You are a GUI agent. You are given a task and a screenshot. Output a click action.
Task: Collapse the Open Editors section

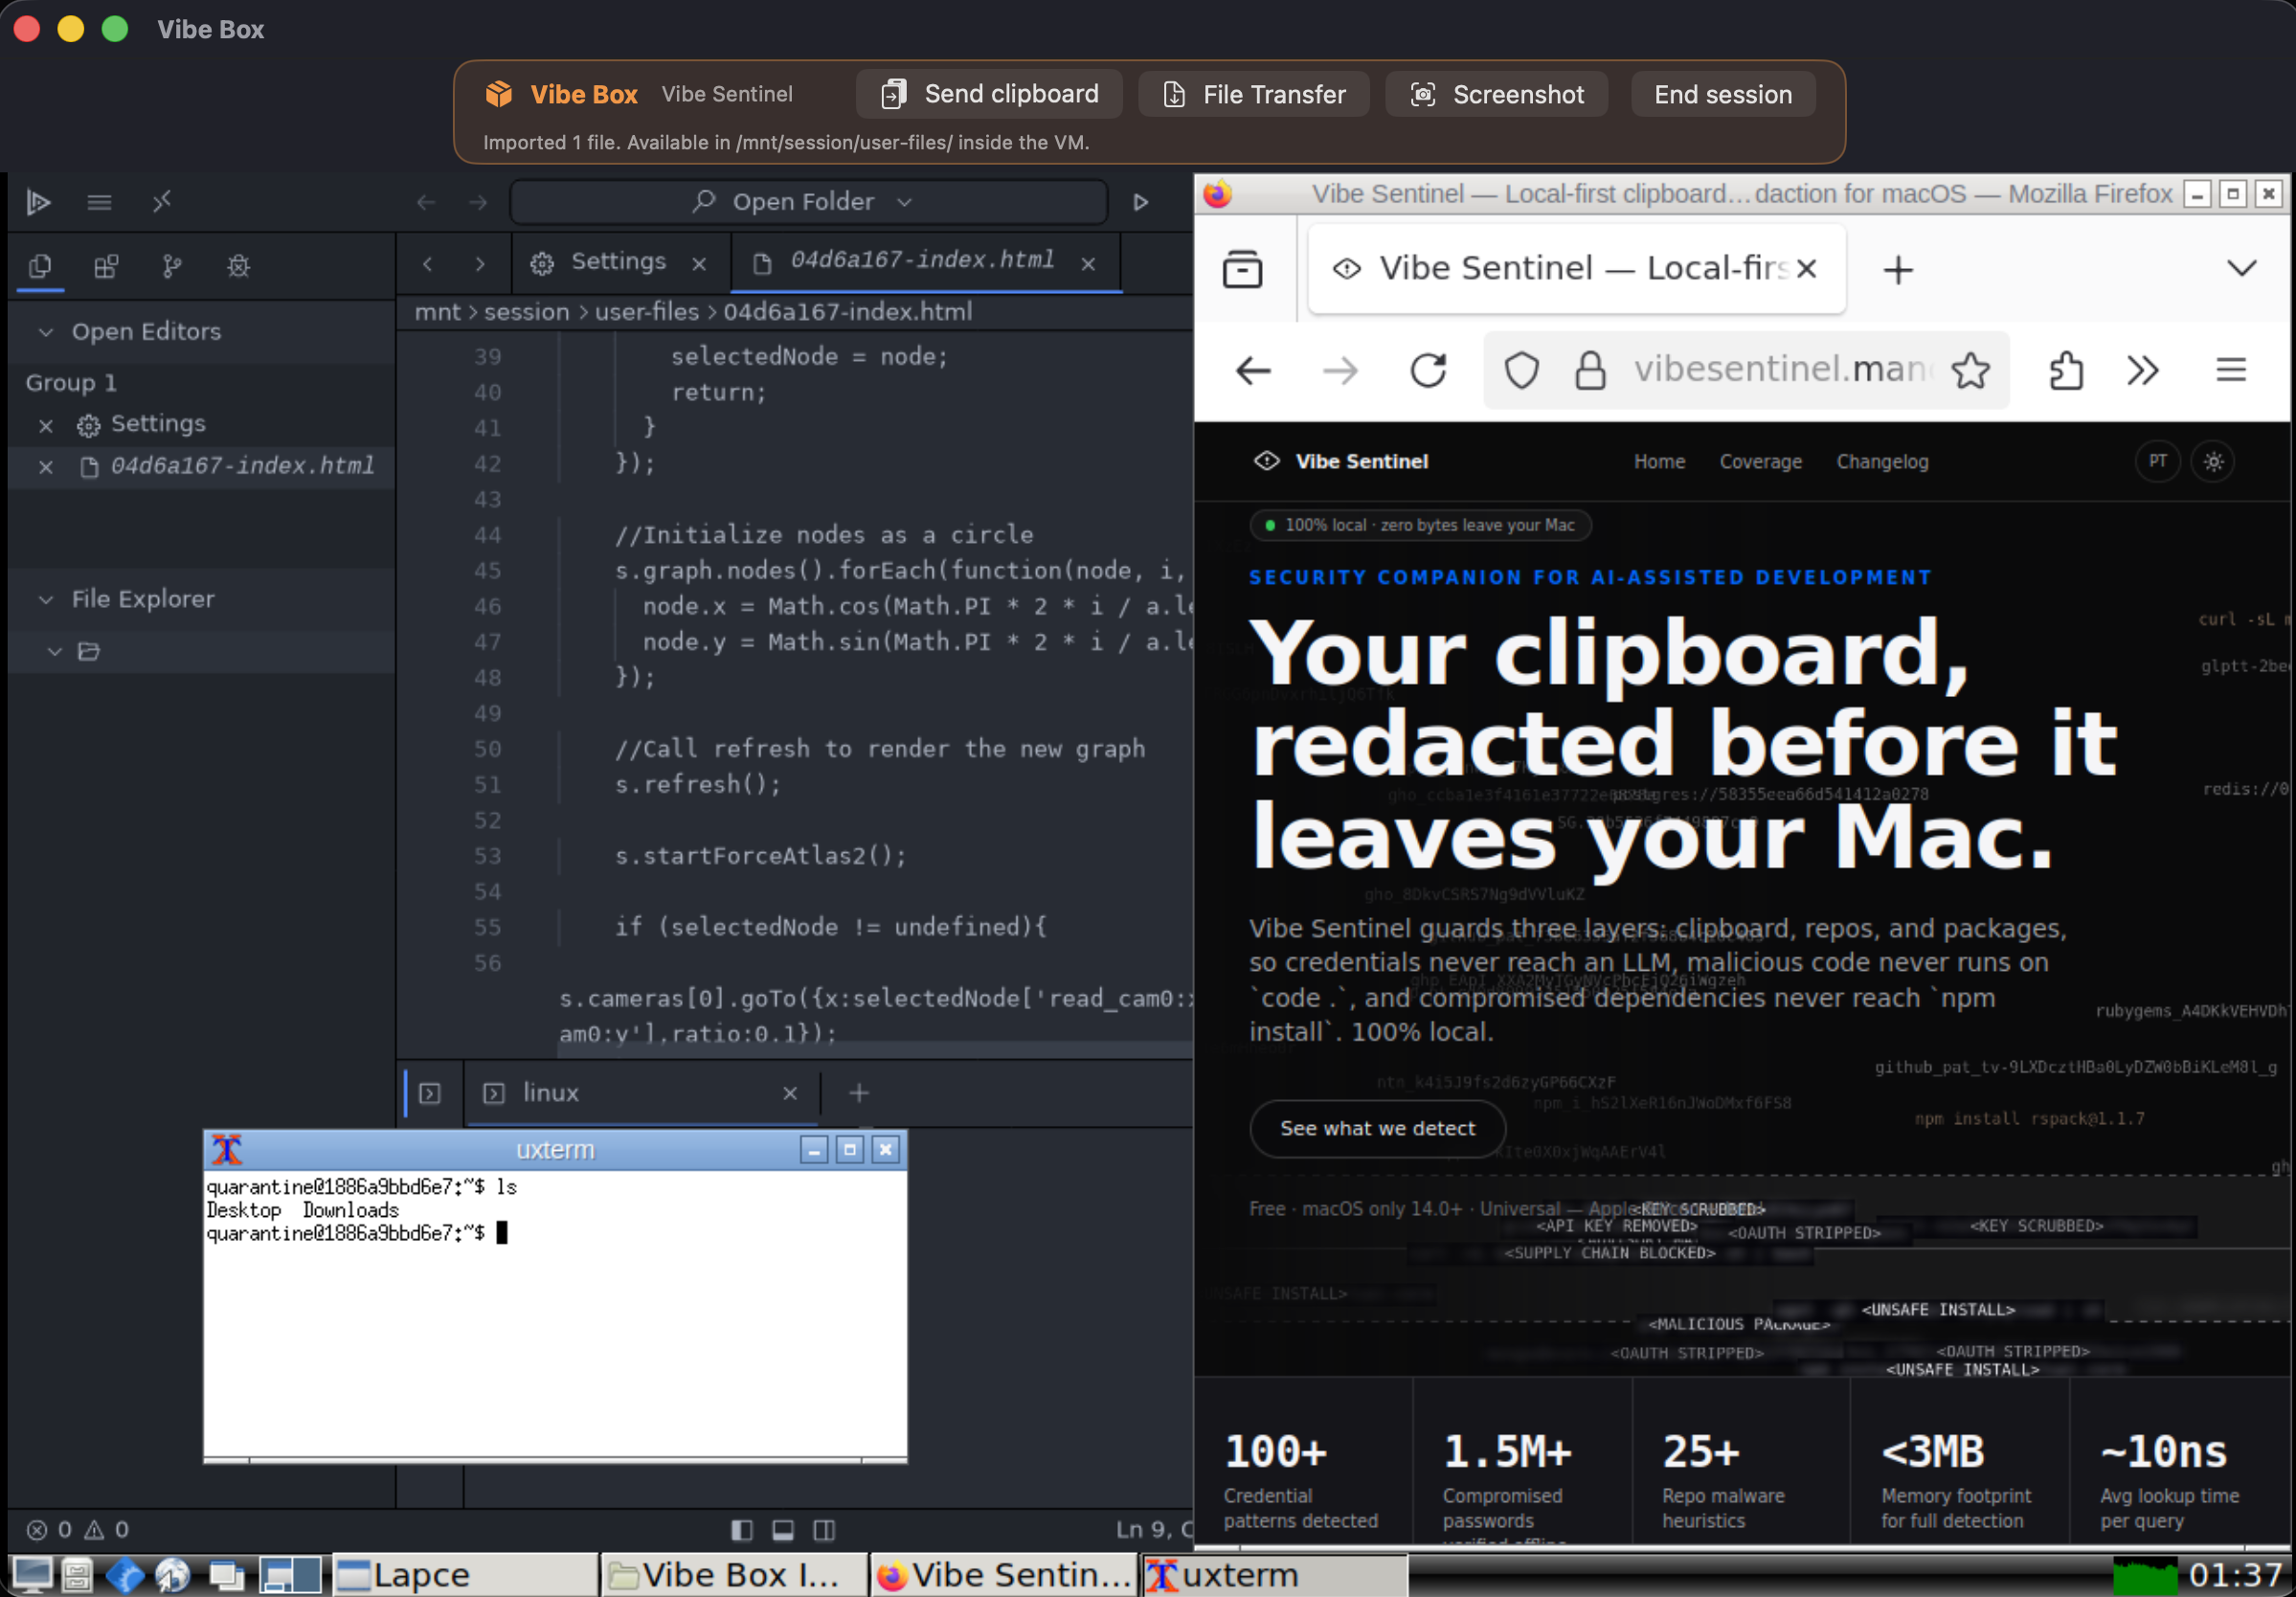[x=45, y=332]
